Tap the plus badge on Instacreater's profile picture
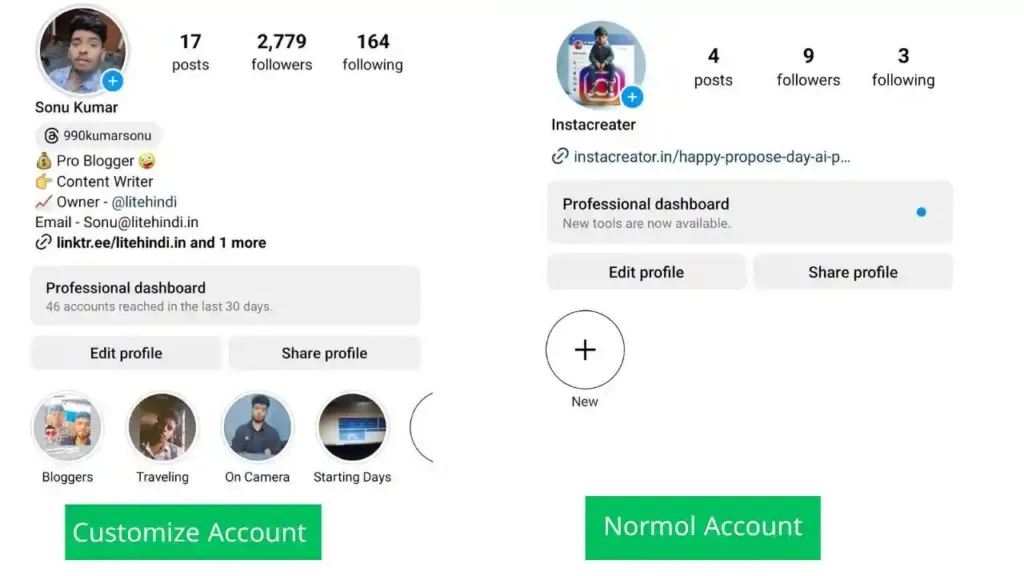 coord(632,97)
